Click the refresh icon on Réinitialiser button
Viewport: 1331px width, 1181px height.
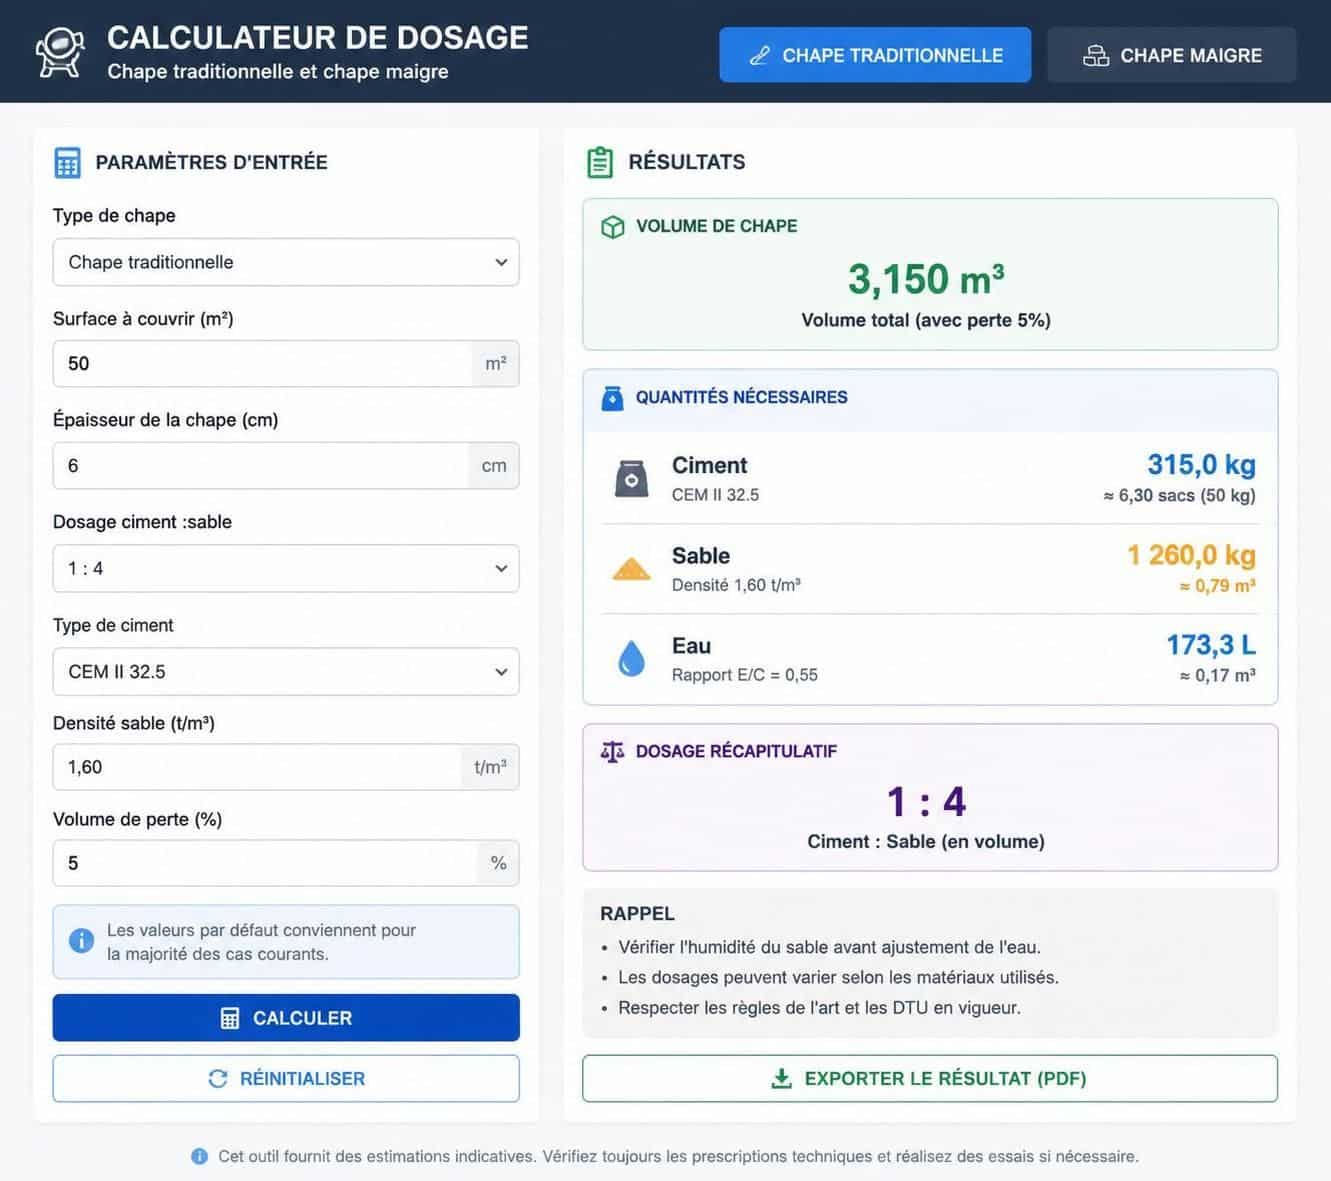(x=217, y=1079)
